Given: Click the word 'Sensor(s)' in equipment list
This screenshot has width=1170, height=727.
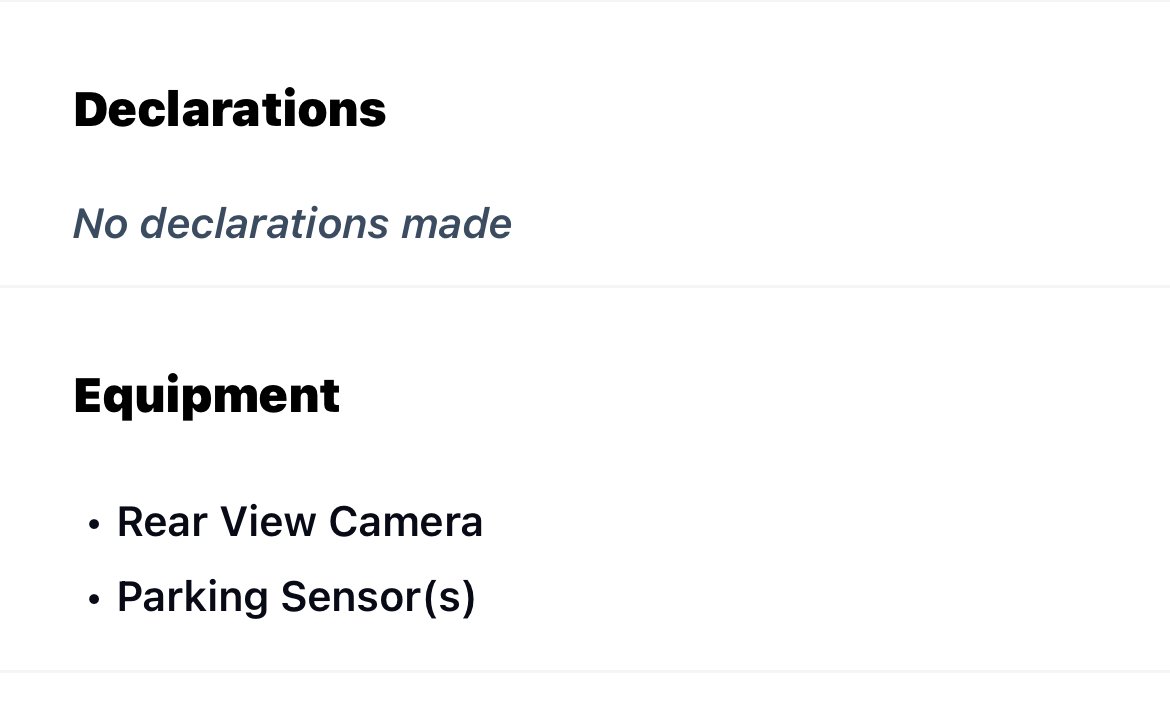Looking at the screenshot, I should click(378, 598).
